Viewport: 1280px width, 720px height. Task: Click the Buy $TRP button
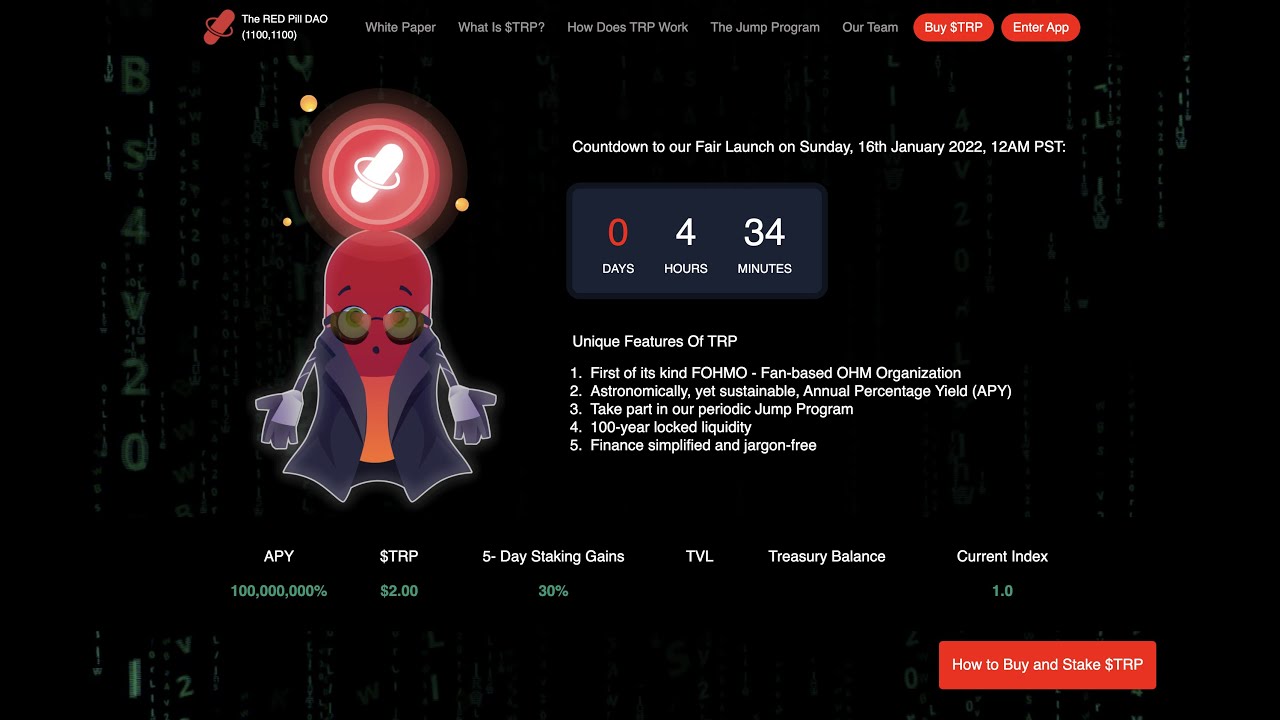click(x=953, y=27)
